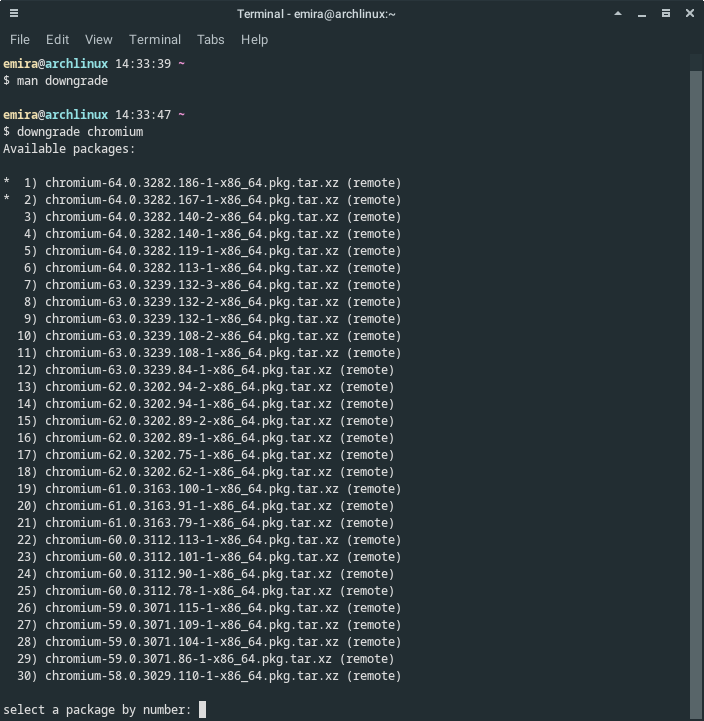
Task: Open the window menu hamburger icon
Action: point(14,13)
